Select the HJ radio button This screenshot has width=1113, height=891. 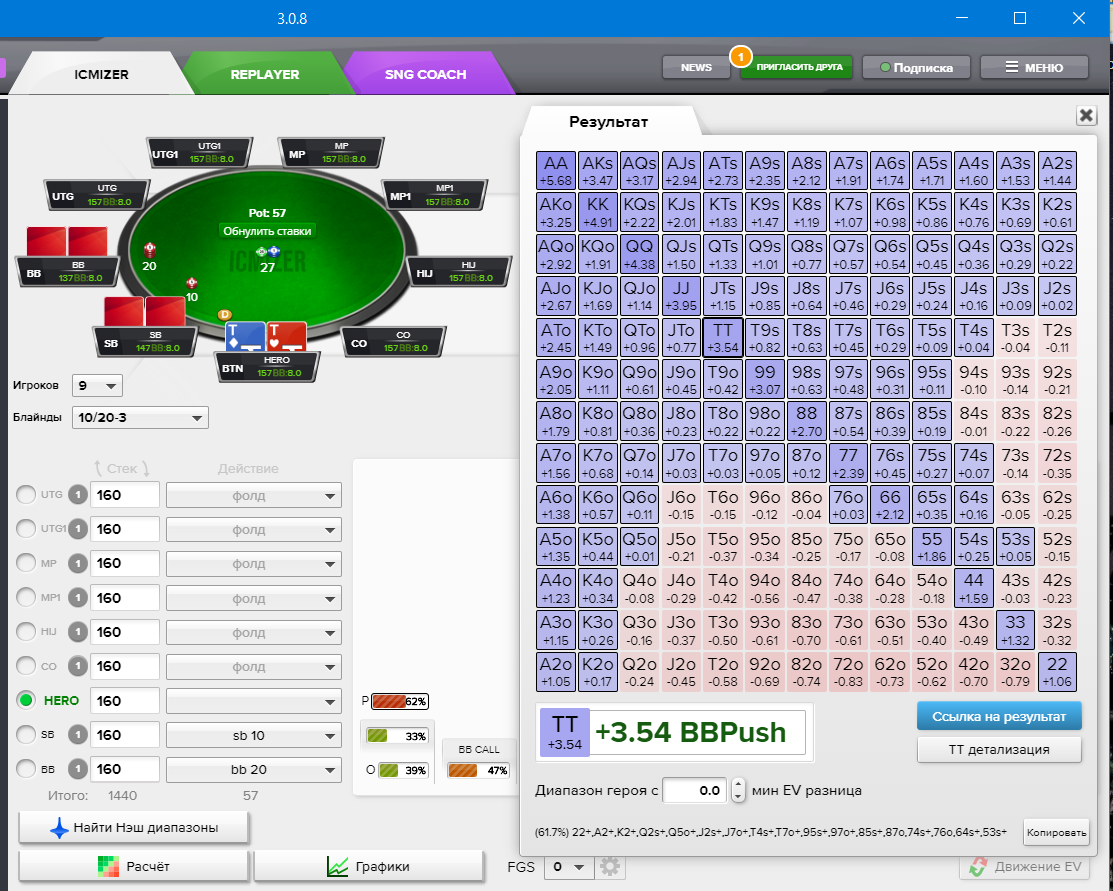coord(26,632)
